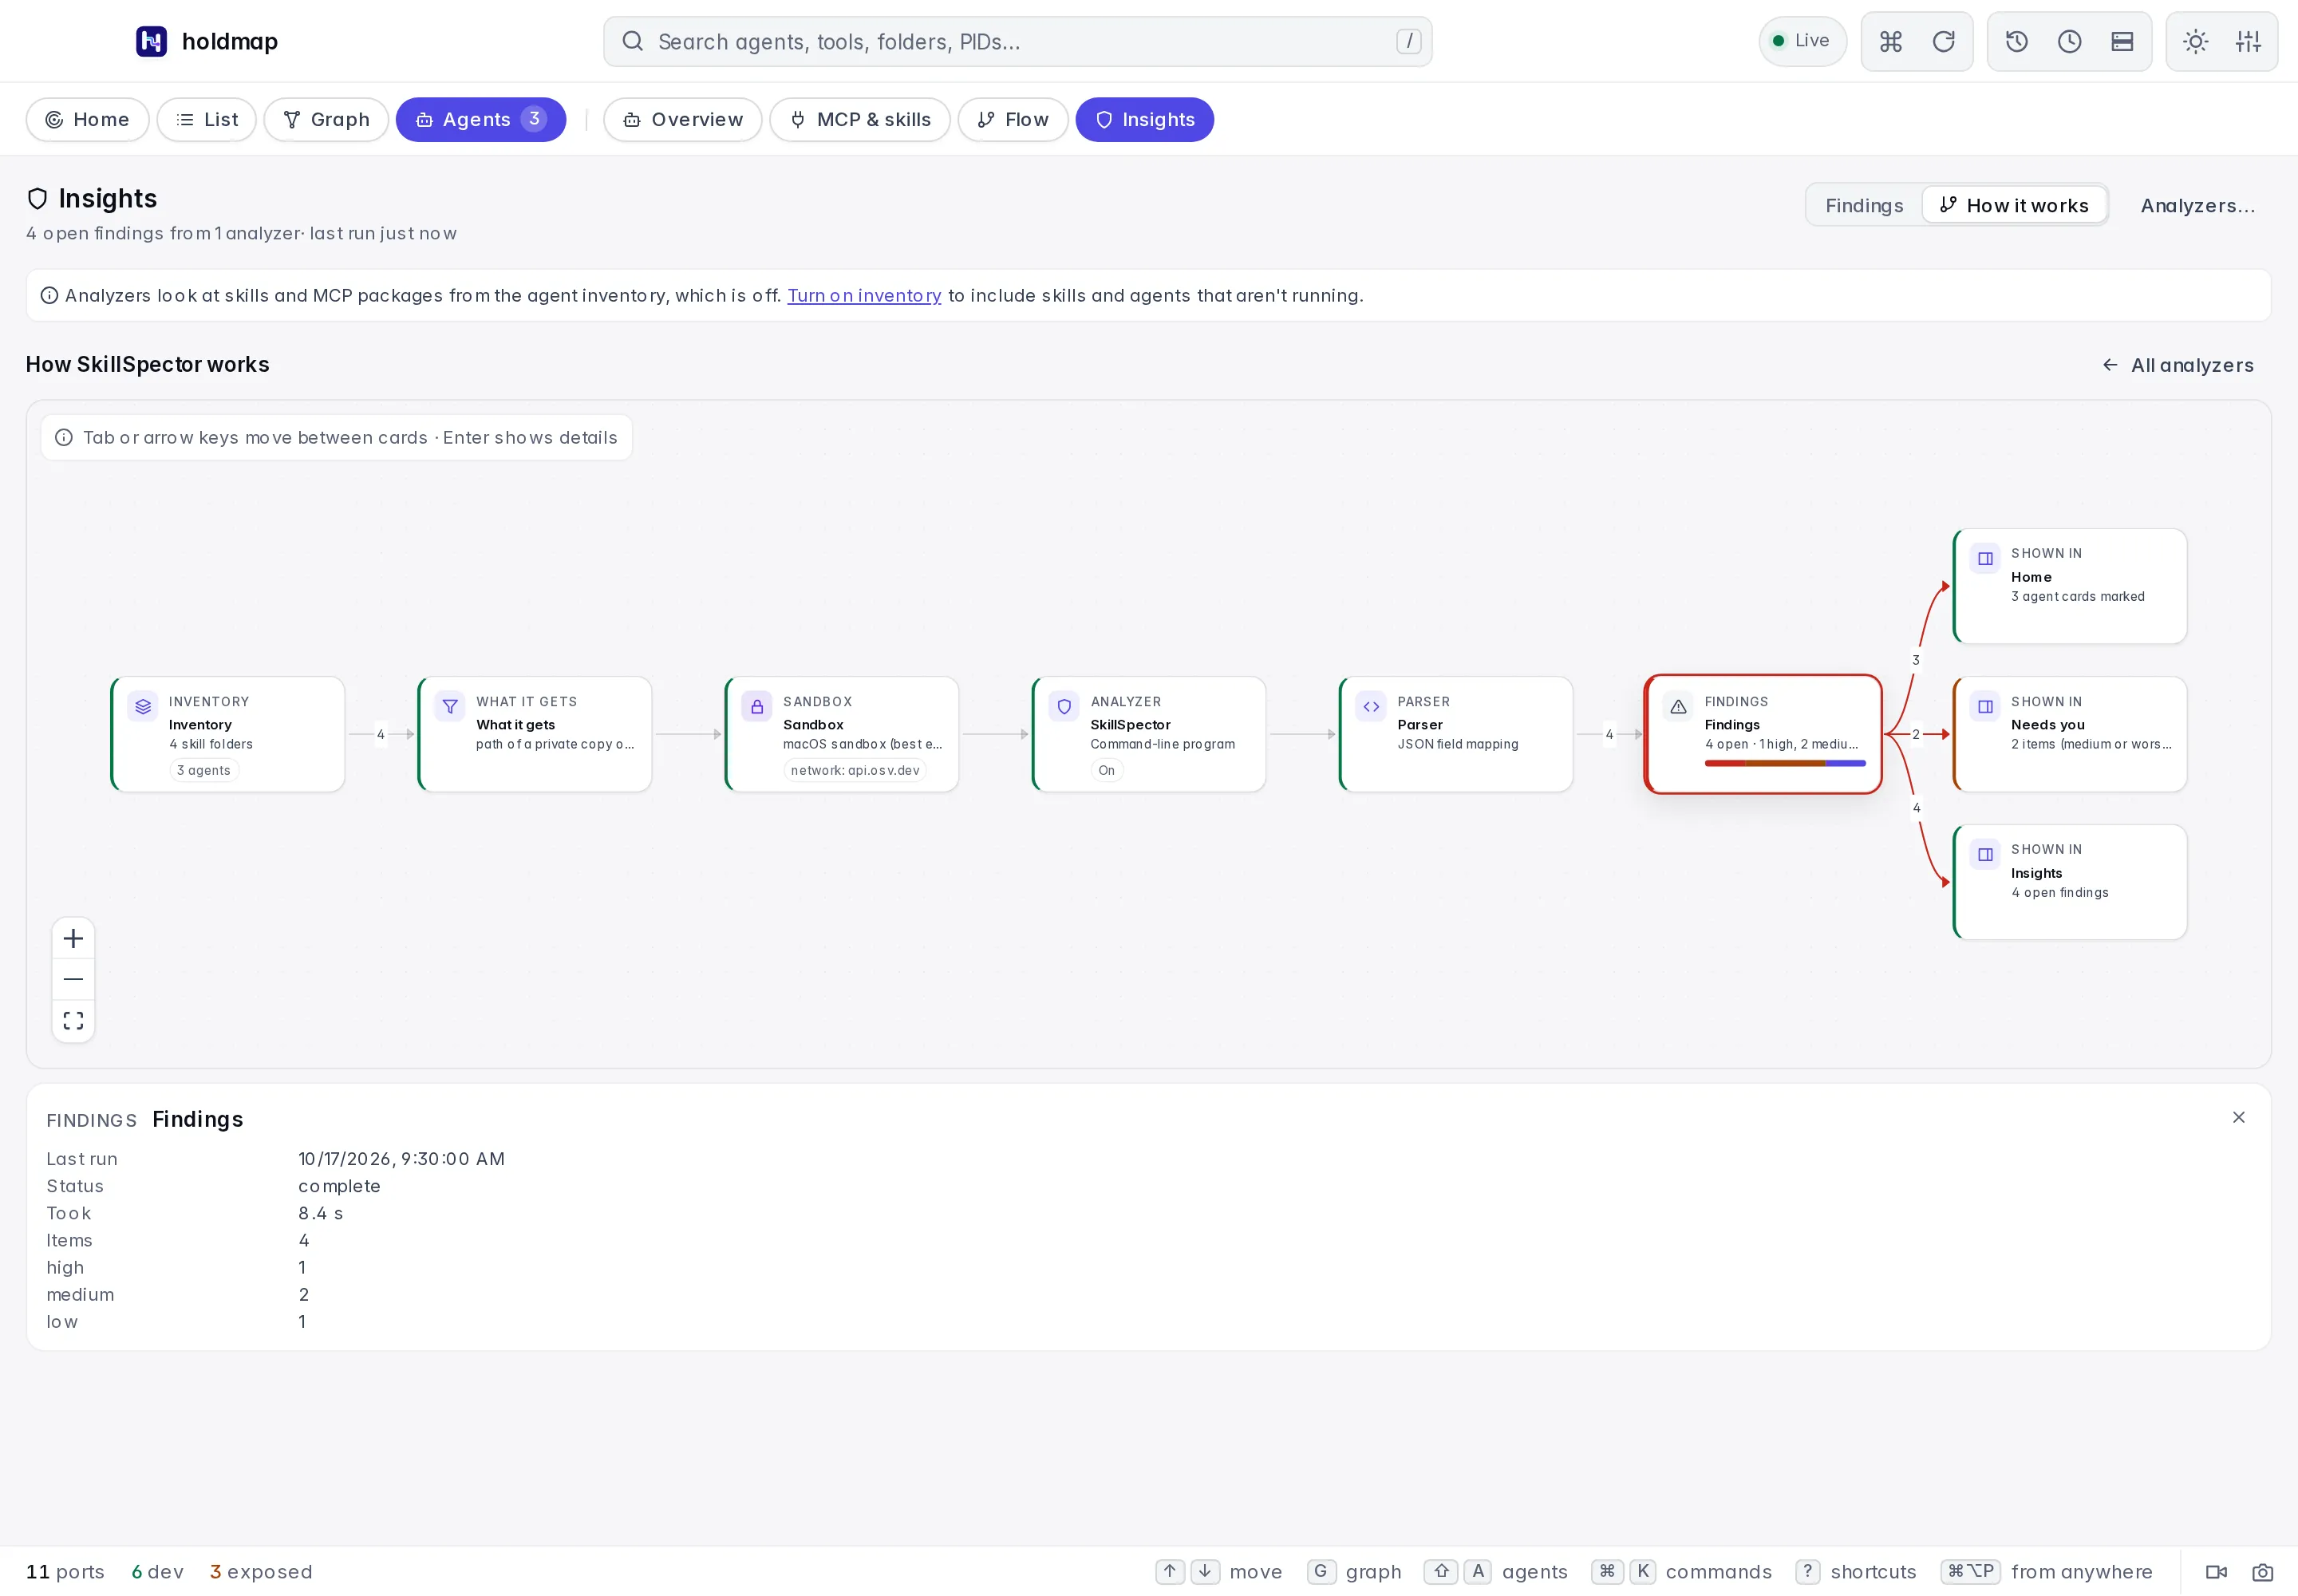This screenshot has height=1596, width=2298.
Task: Fit the flow diagram to view
Action: [x=73, y=1021]
